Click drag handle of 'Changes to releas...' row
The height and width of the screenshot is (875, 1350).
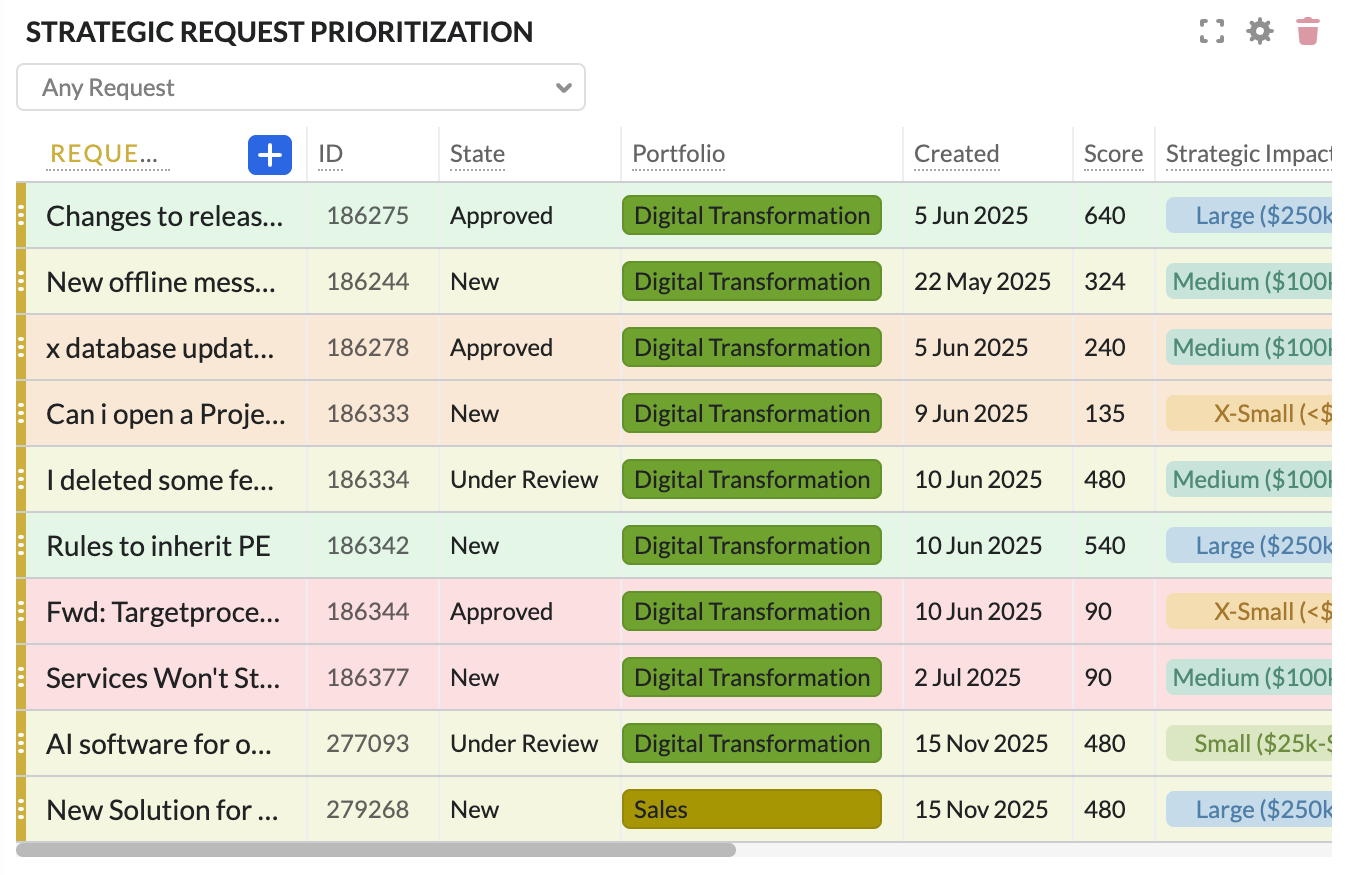point(21,216)
